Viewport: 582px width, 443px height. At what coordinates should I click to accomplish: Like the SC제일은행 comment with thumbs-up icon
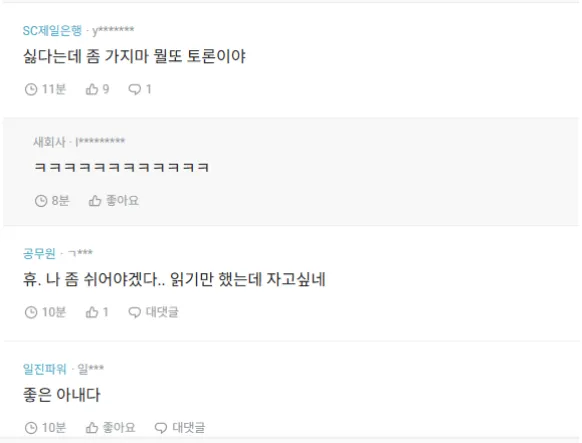point(92,89)
